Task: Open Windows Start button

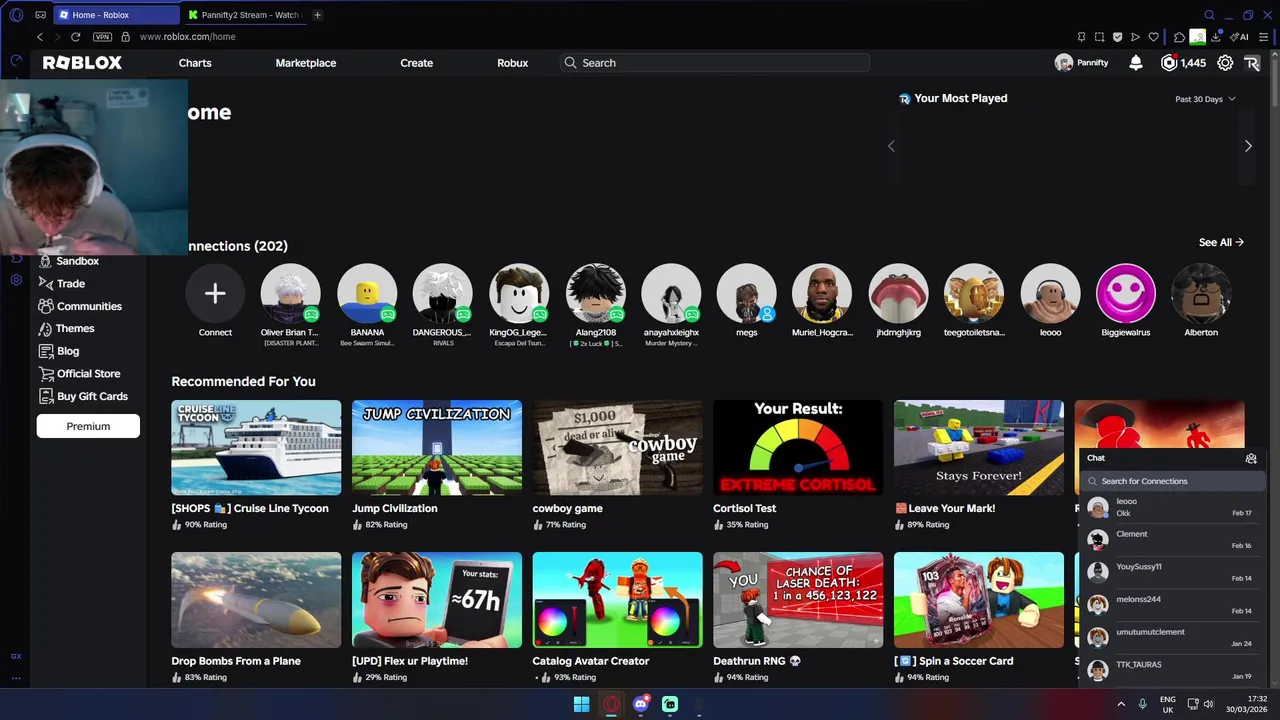Action: tap(581, 704)
